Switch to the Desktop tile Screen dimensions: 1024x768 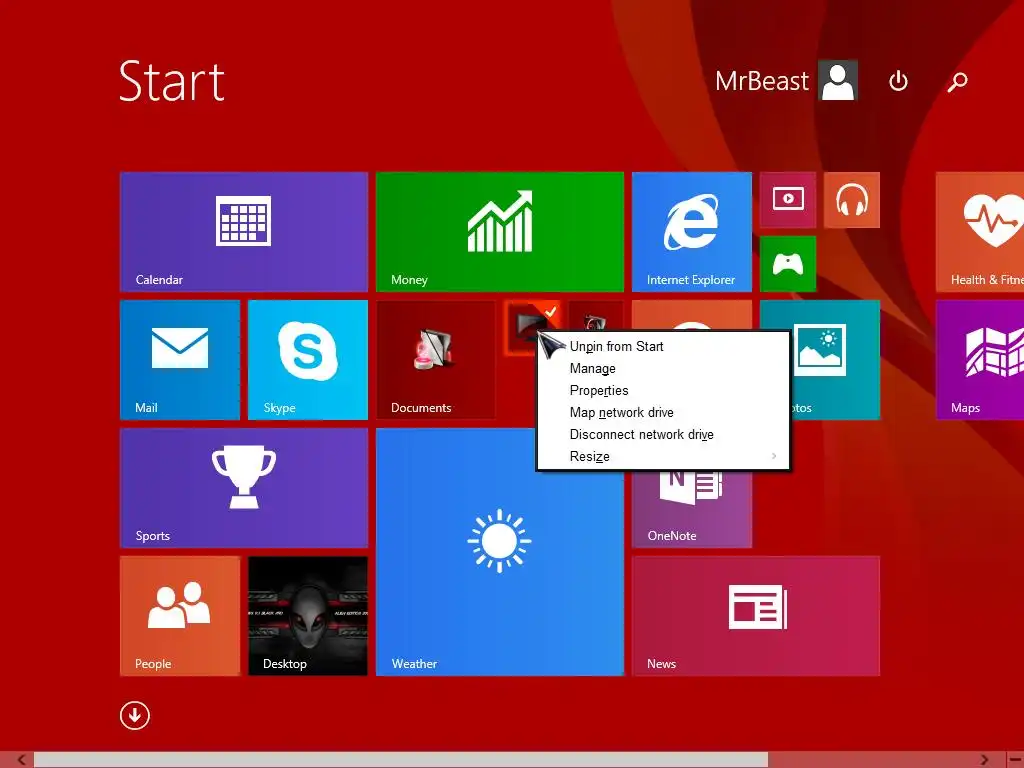pyautogui.click(x=308, y=616)
